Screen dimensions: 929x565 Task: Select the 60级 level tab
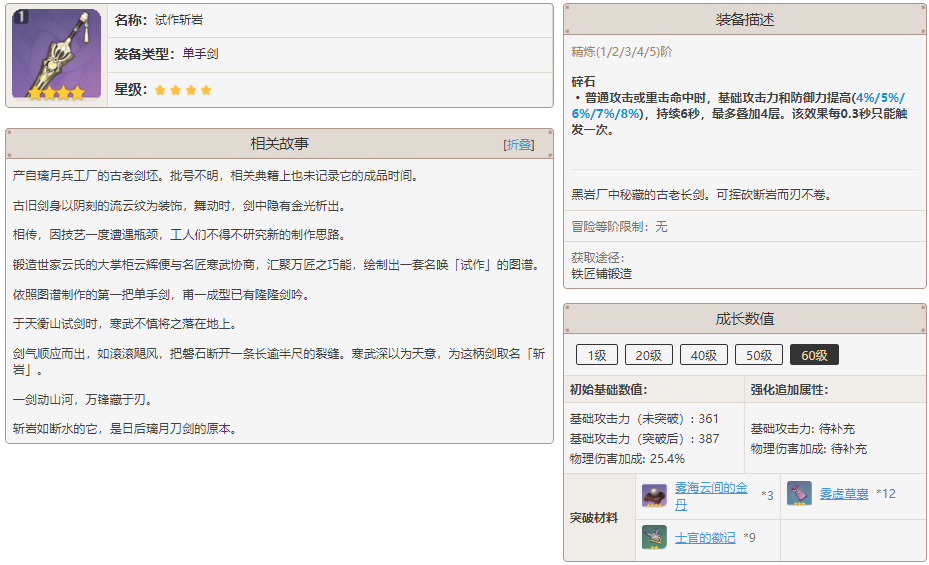(814, 355)
